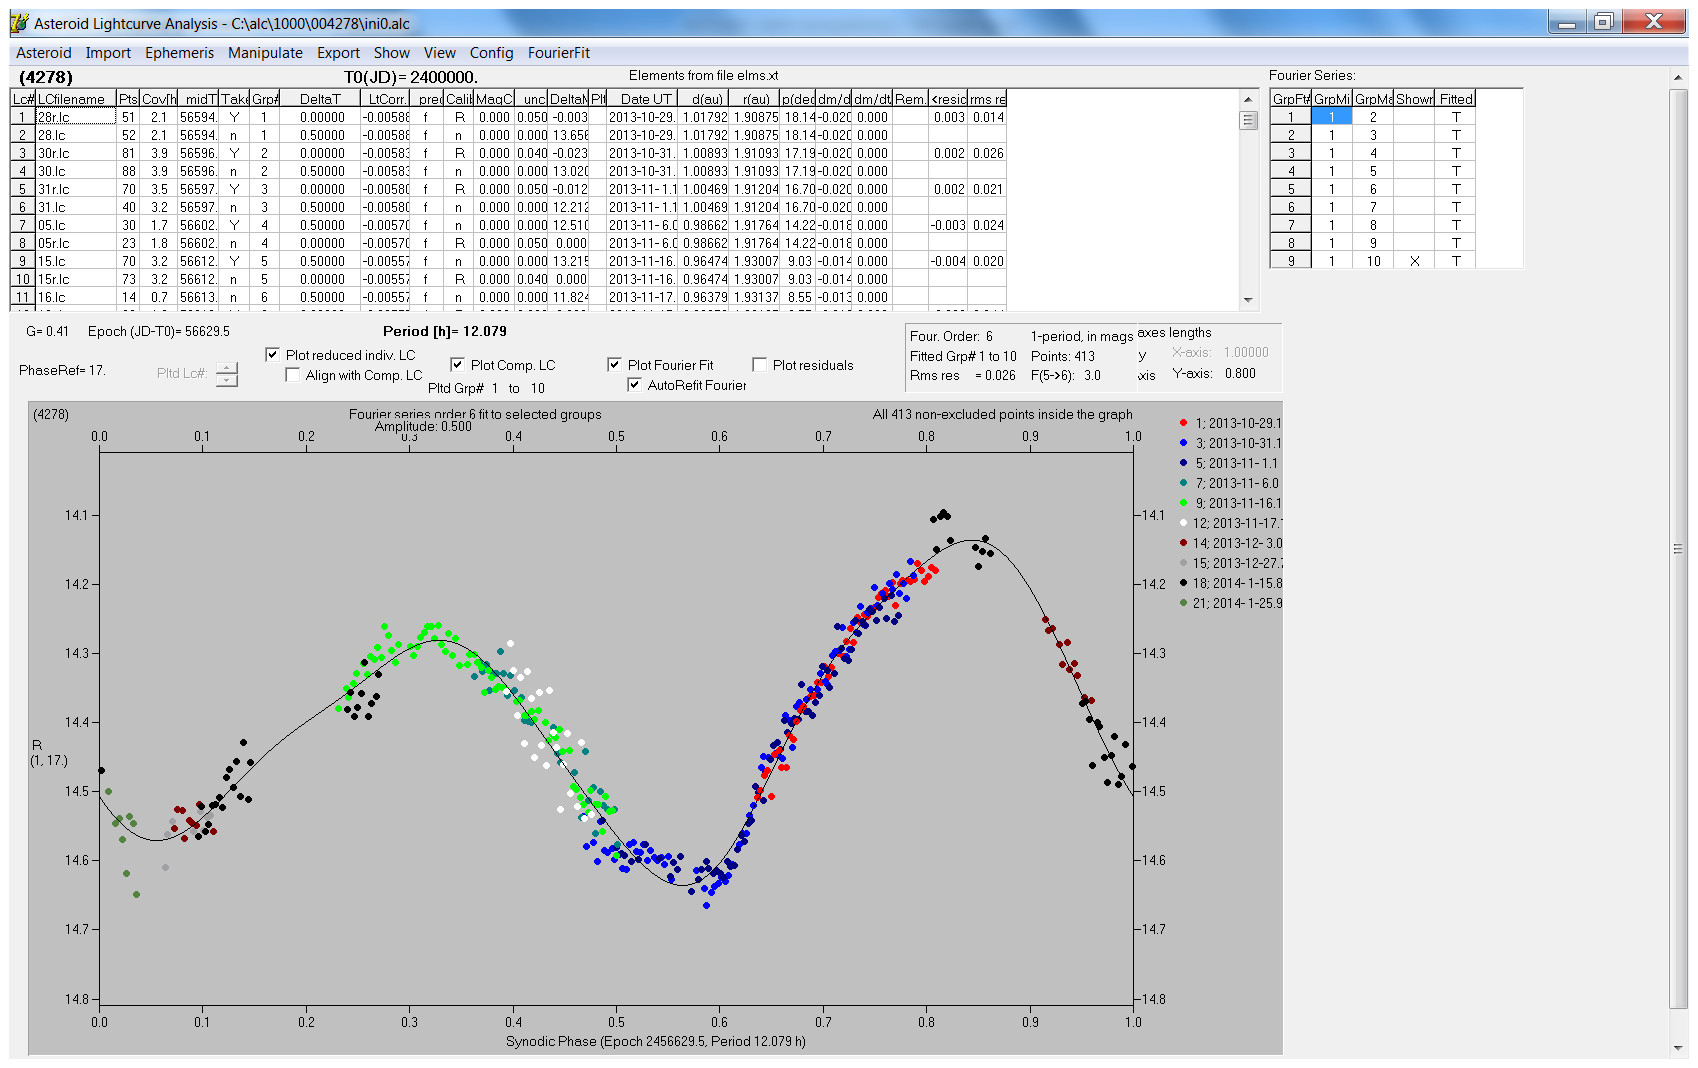Toggle Plot reduced indiv. LC checkbox
Viewport: 1698px width, 1068px height.
(272, 354)
